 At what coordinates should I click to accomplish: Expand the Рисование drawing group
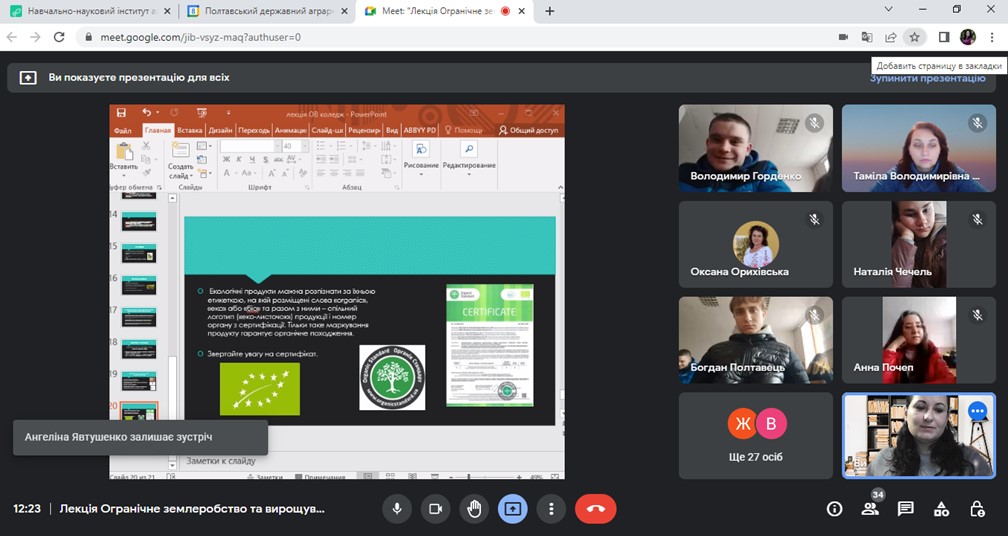click(421, 160)
